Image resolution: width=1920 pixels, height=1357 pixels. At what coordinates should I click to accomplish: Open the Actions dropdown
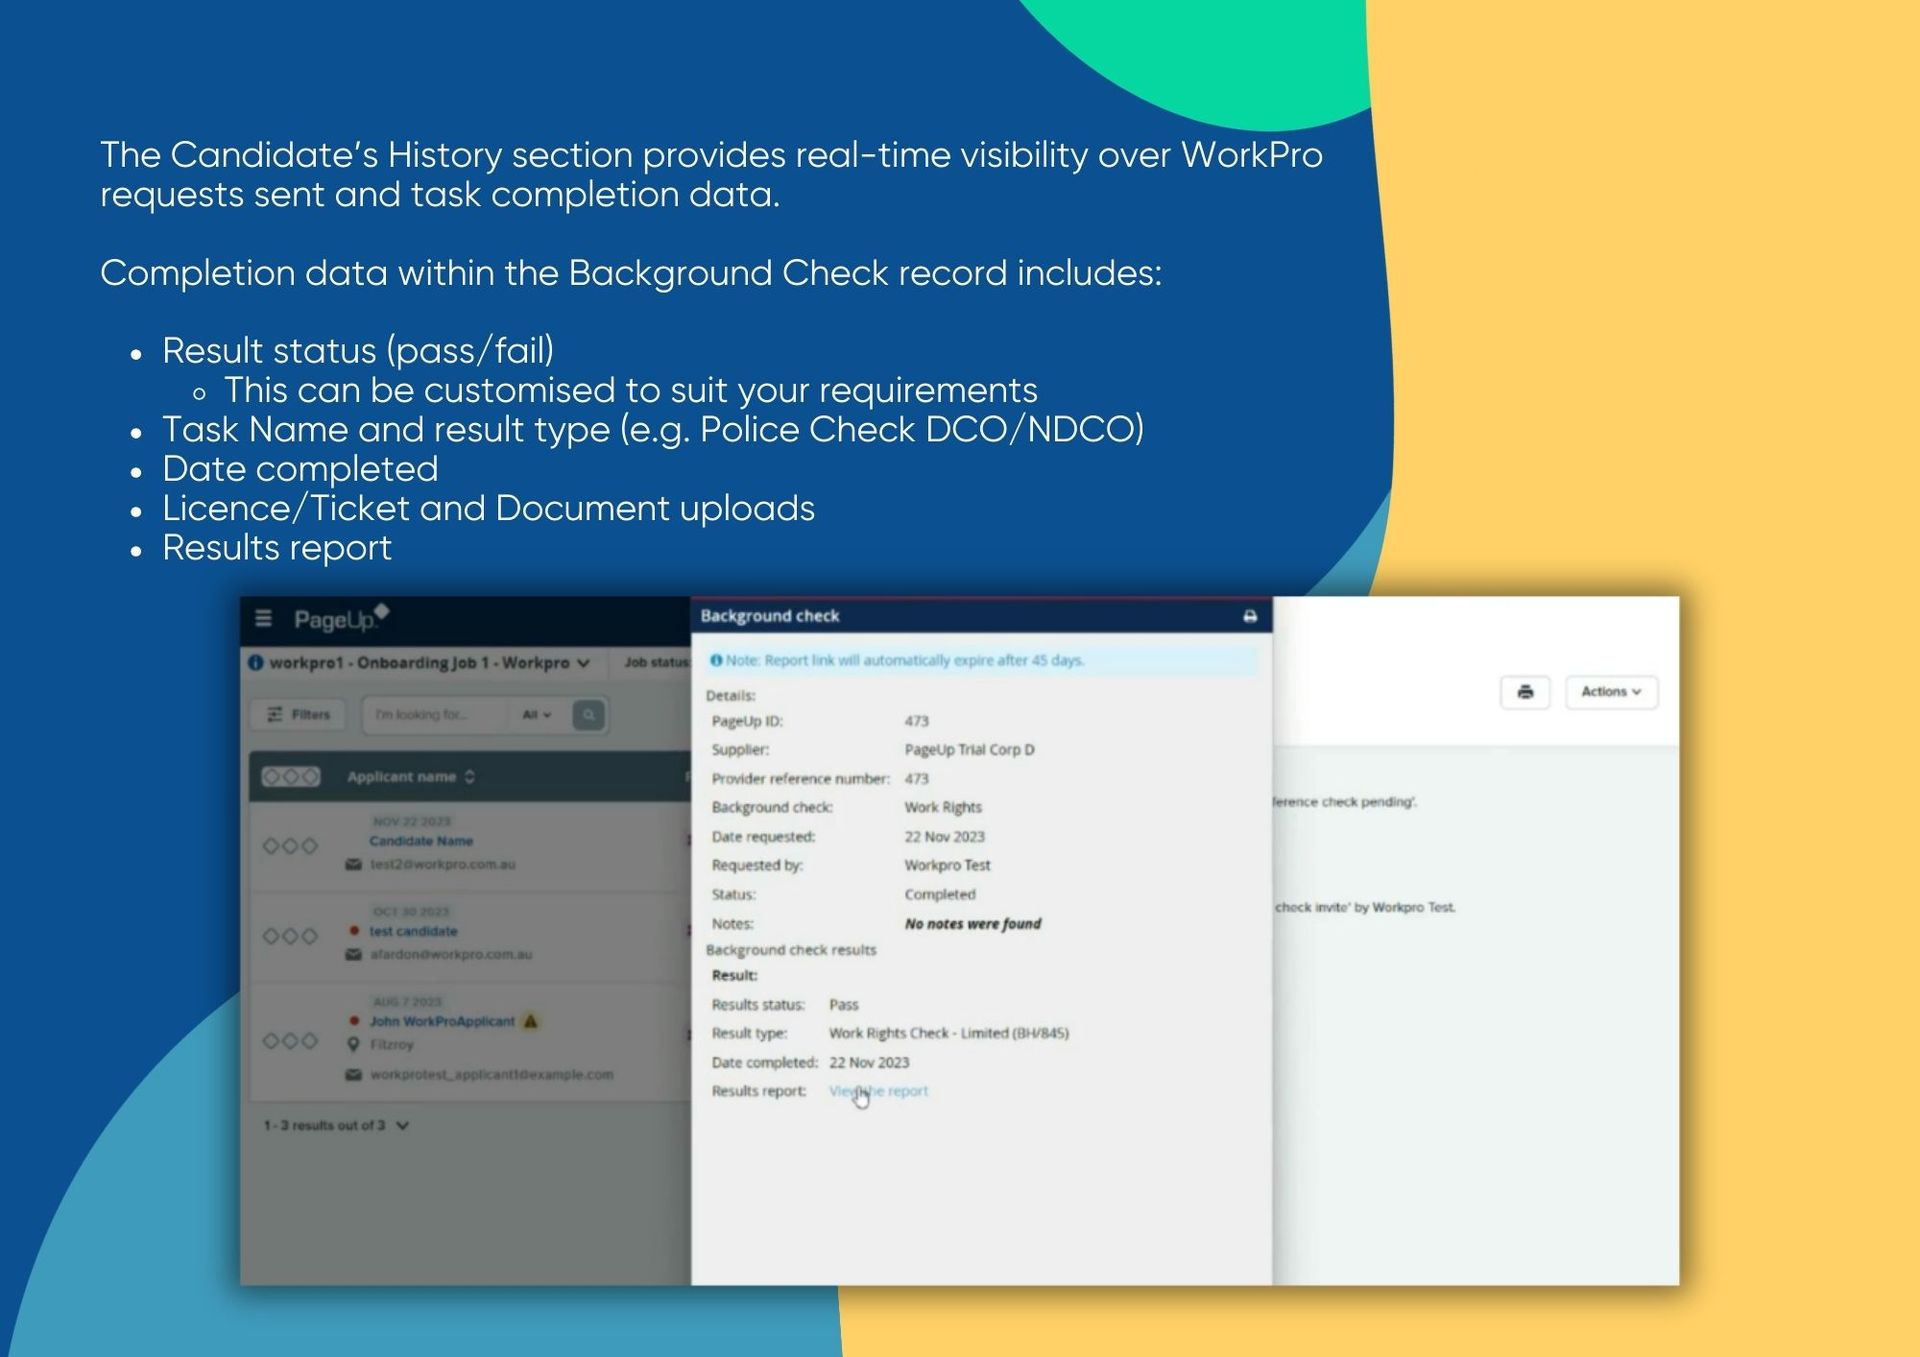1610,692
